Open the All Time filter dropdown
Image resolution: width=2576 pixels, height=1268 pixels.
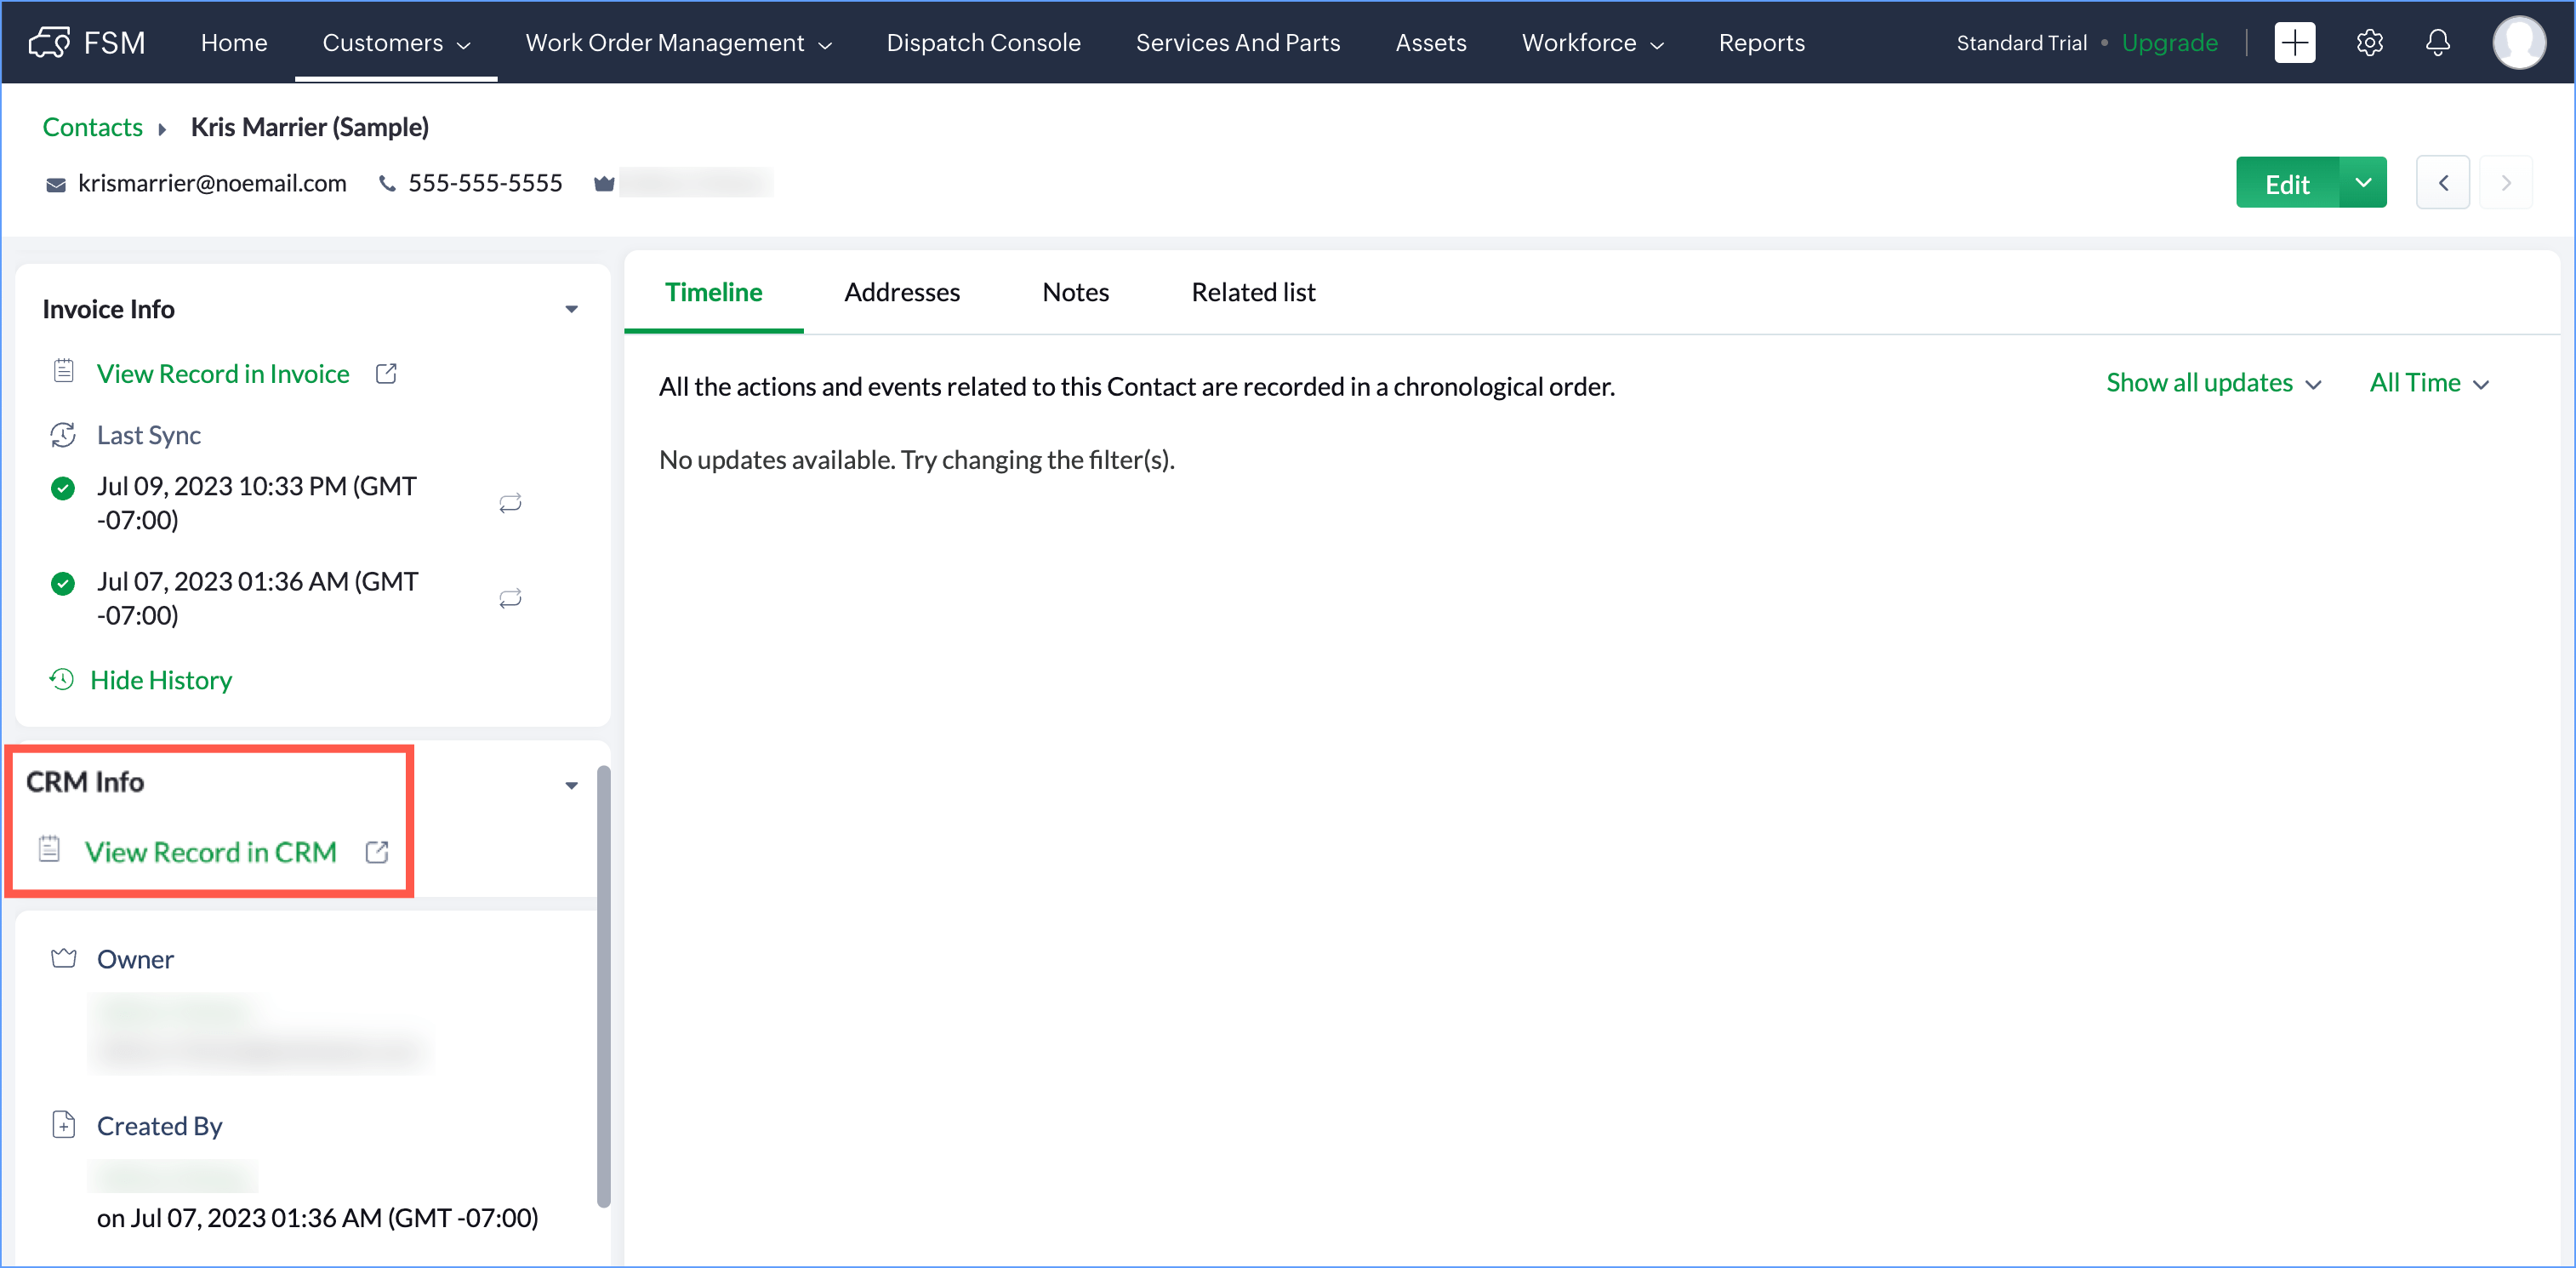click(2428, 384)
